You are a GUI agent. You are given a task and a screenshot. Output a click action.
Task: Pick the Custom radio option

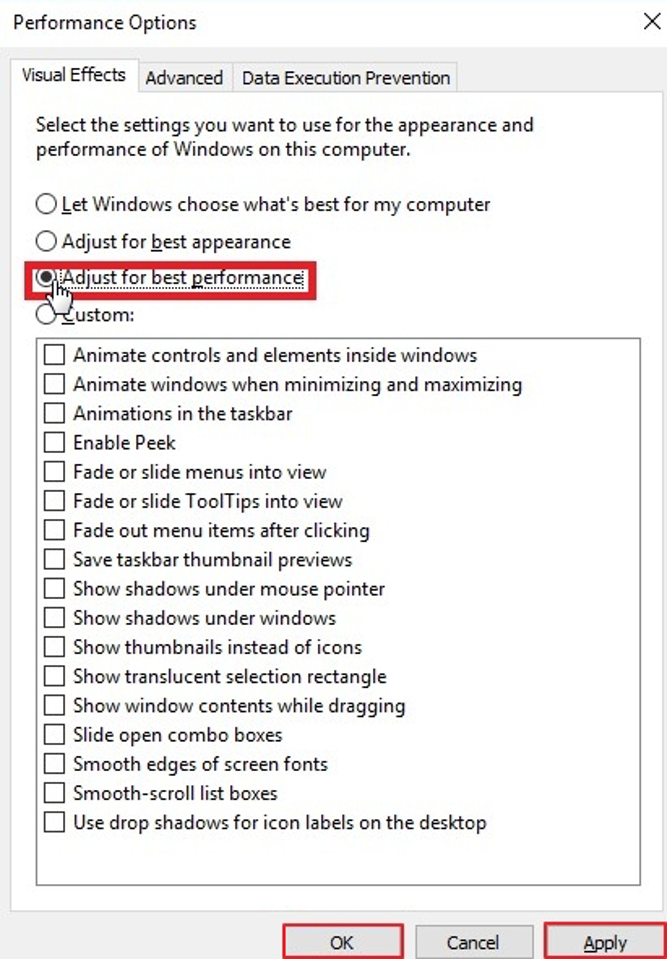(46, 315)
